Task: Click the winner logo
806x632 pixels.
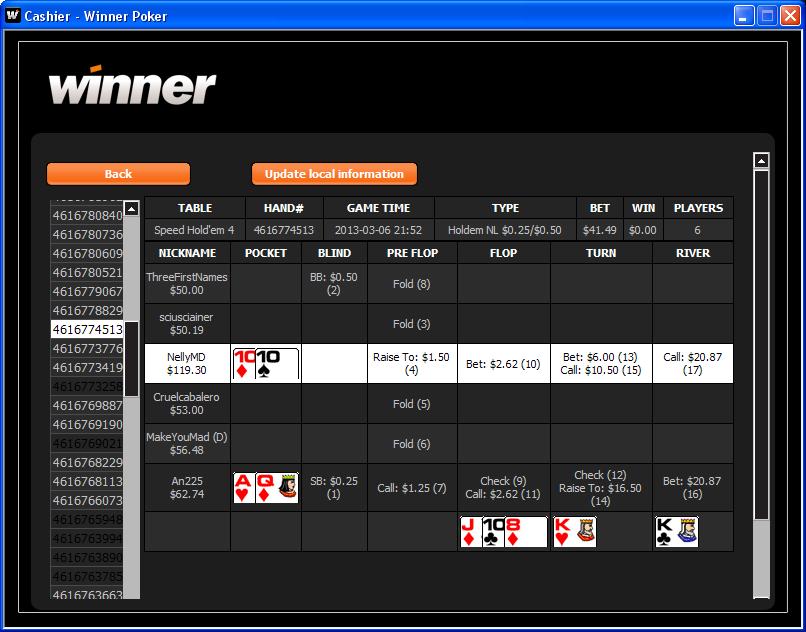Action: point(132,85)
